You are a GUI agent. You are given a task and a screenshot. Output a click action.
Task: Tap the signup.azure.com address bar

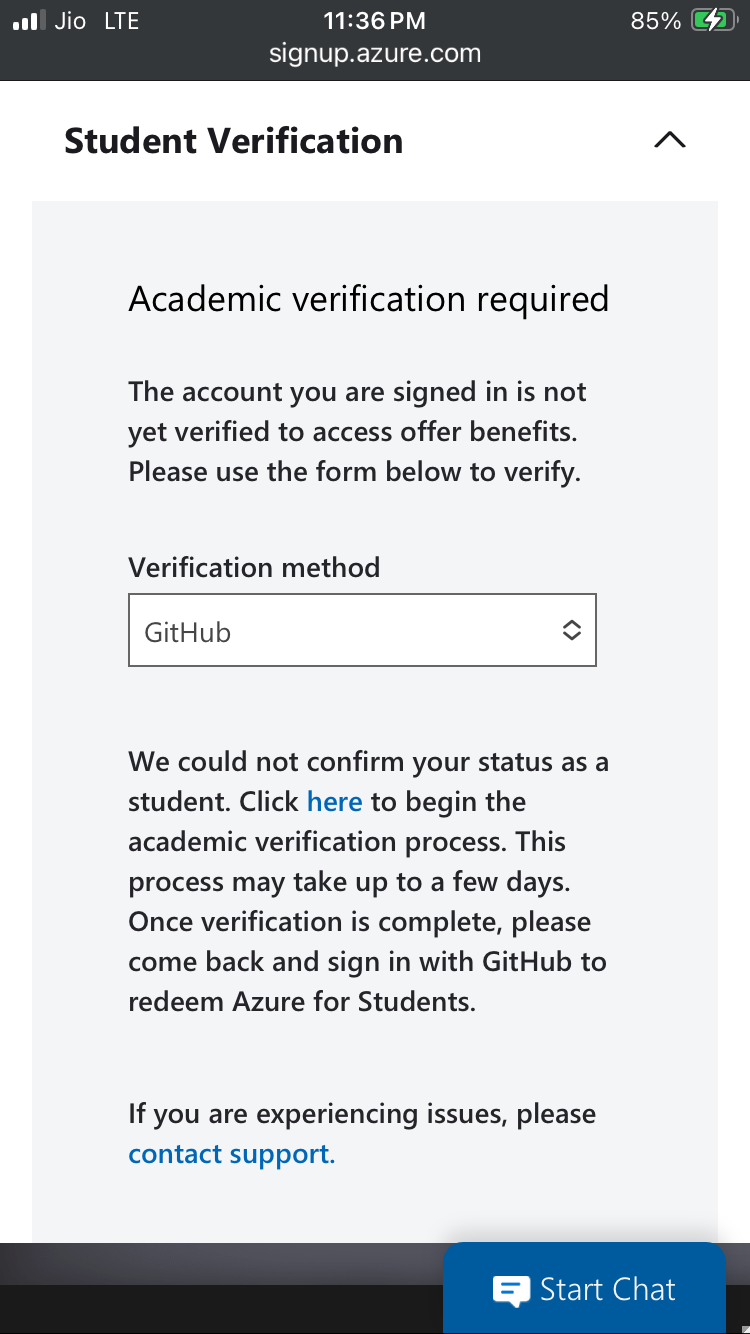pyautogui.click(x=375, y=53)
